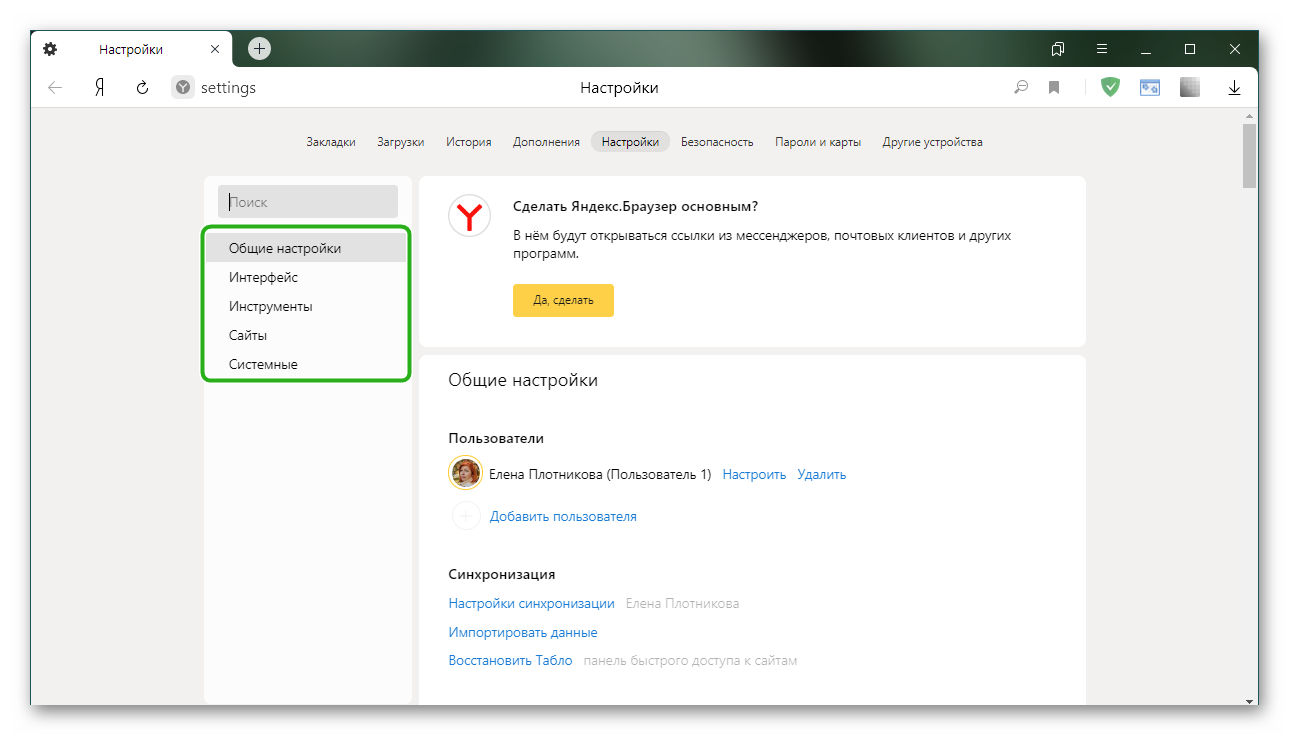Image resolution: width=1289 pixels, height=735 pixels.
Task: Open the tab groups icon in title bar
Action: tap(1058, 49)
